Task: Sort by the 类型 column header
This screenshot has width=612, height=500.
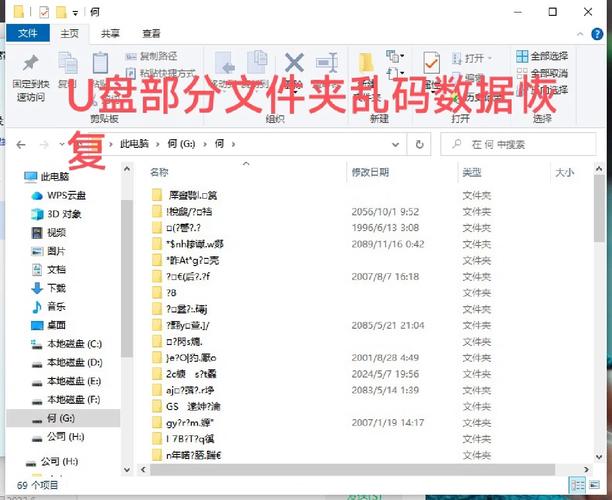Action: (471, 172)
